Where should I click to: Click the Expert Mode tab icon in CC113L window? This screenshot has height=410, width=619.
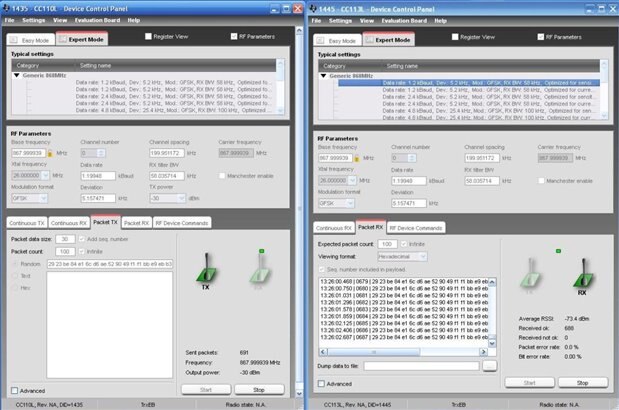(x=369, y=40)
